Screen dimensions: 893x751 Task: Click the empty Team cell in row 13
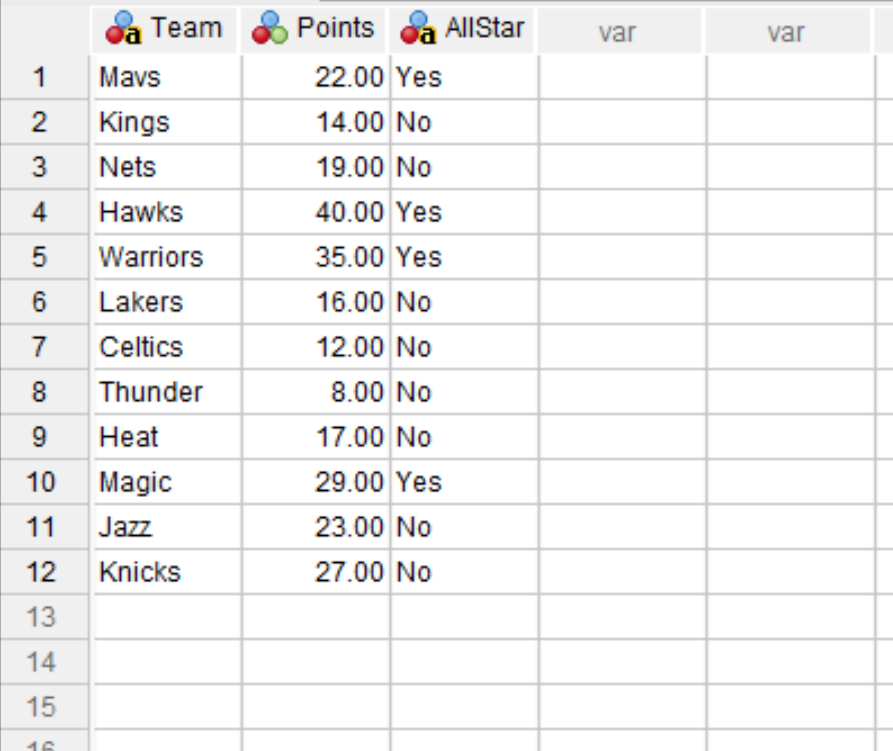click(167, 617)
